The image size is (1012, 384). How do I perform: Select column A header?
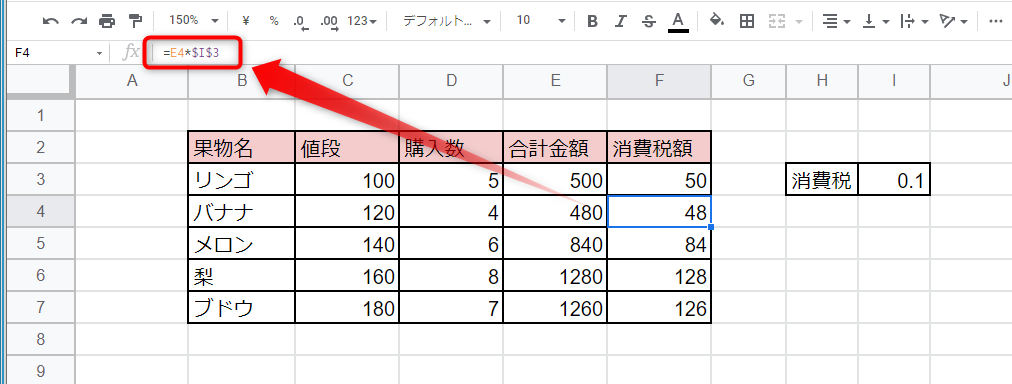(132, 80)
